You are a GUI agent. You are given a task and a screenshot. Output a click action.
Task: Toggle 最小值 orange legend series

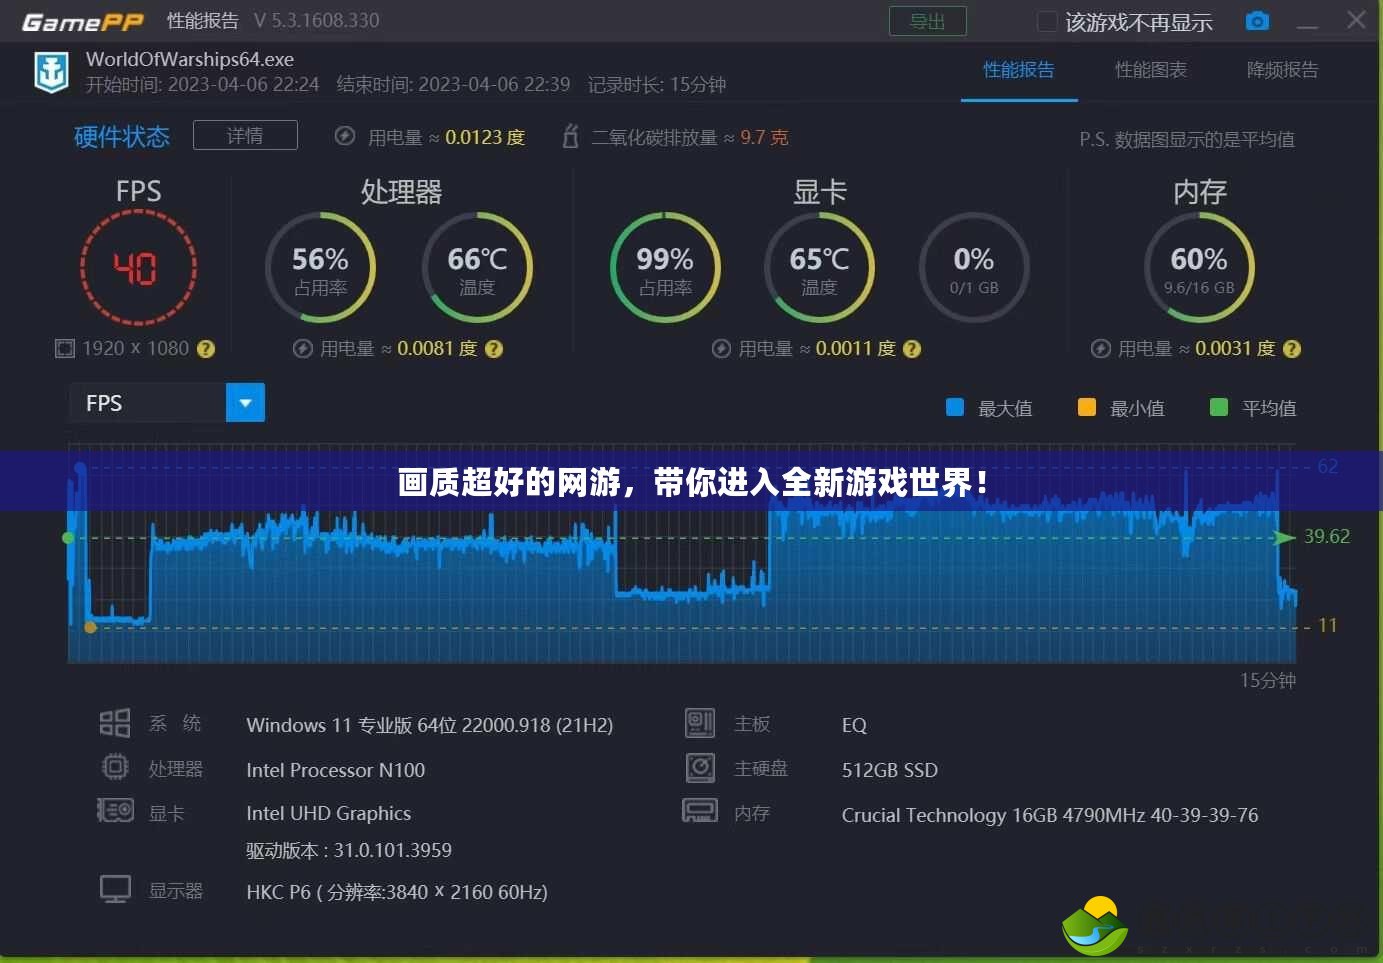point(1087,407)
